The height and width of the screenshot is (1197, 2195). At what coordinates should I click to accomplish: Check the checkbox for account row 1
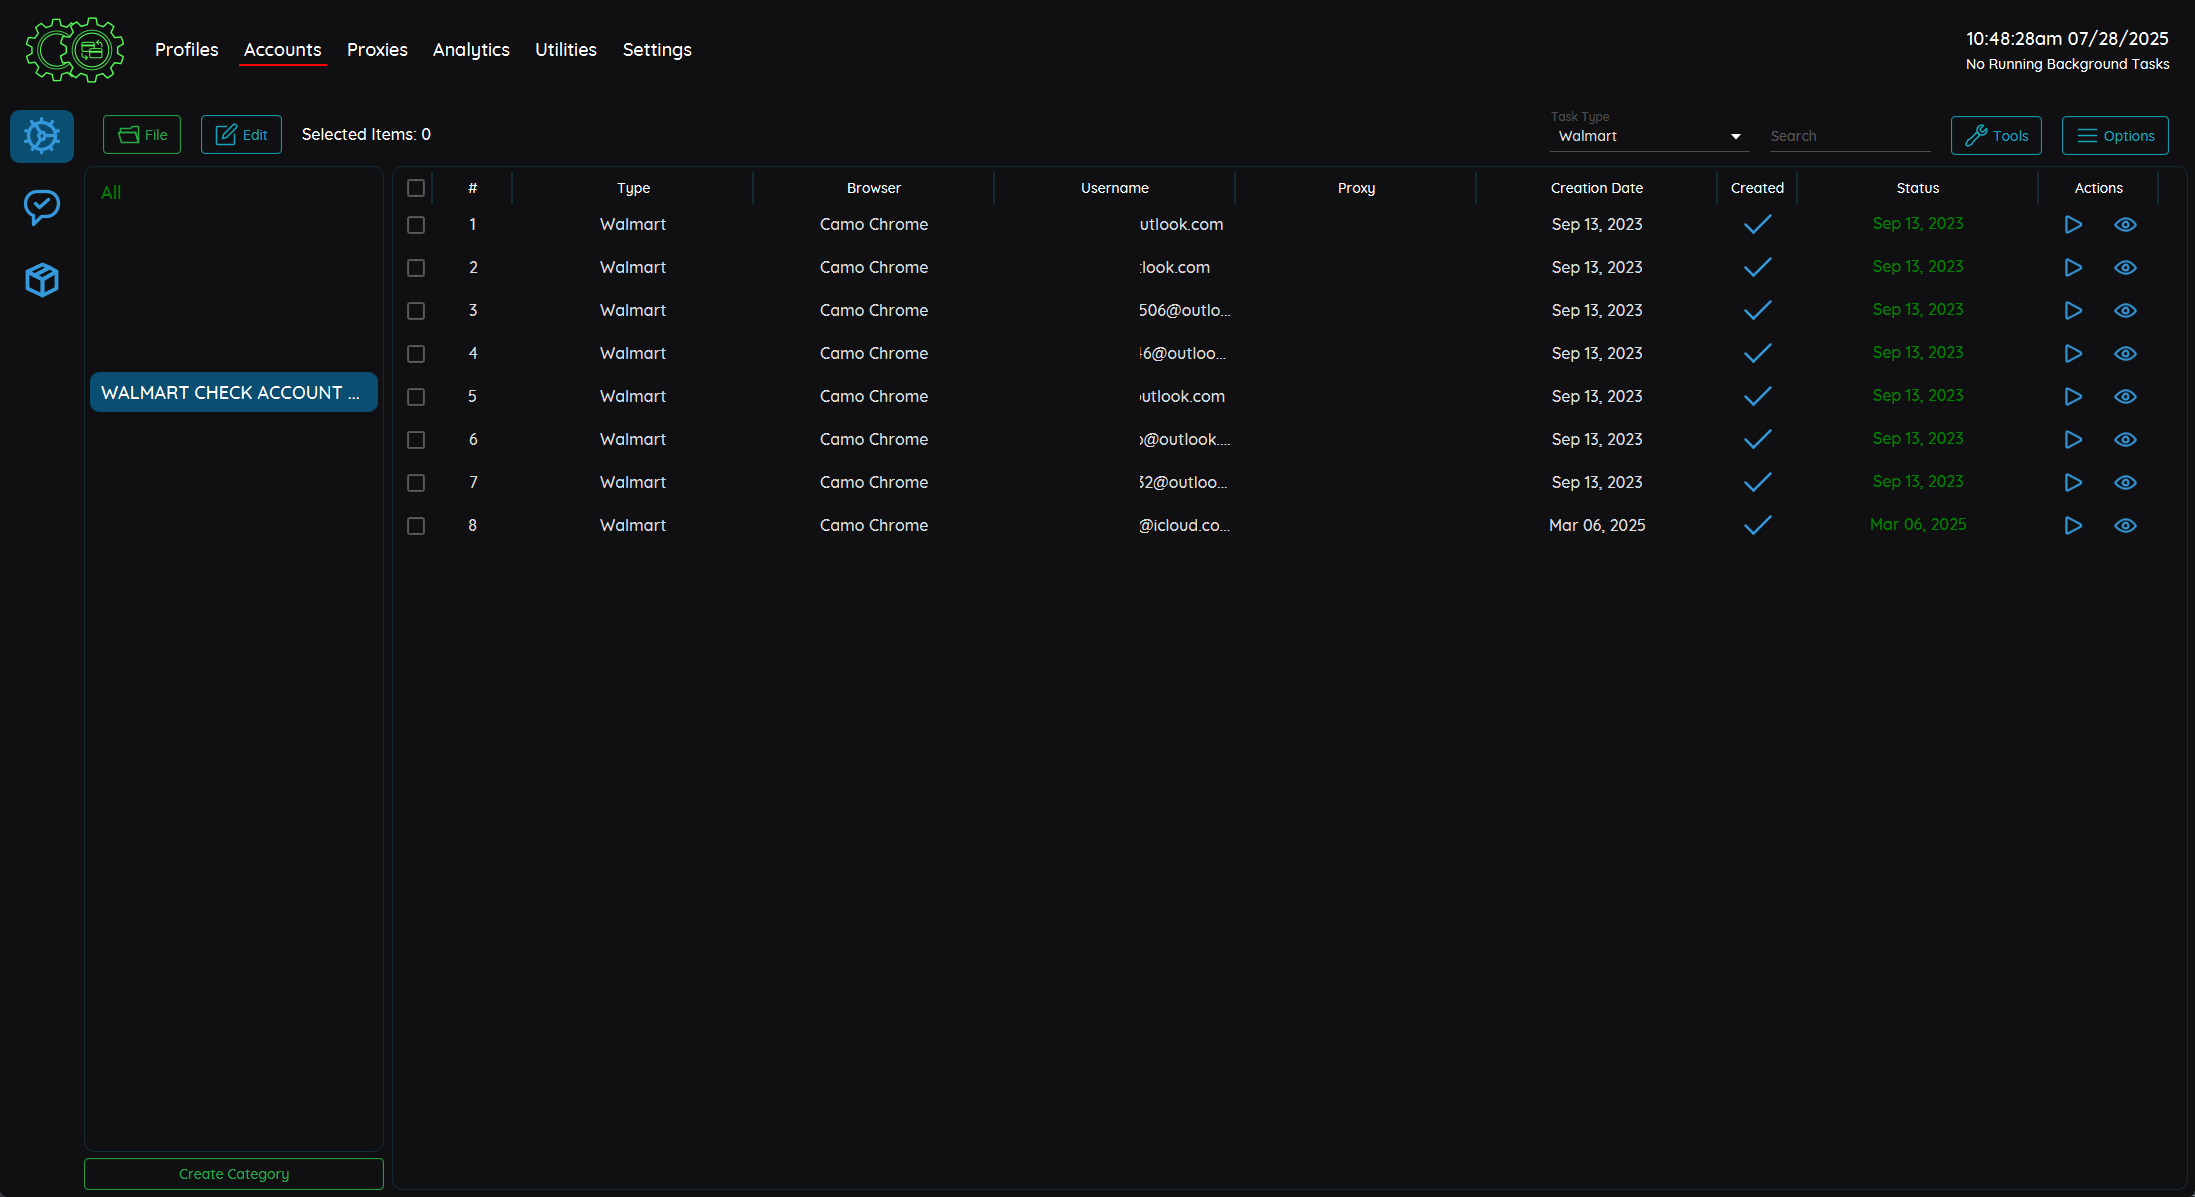[416, 225]
